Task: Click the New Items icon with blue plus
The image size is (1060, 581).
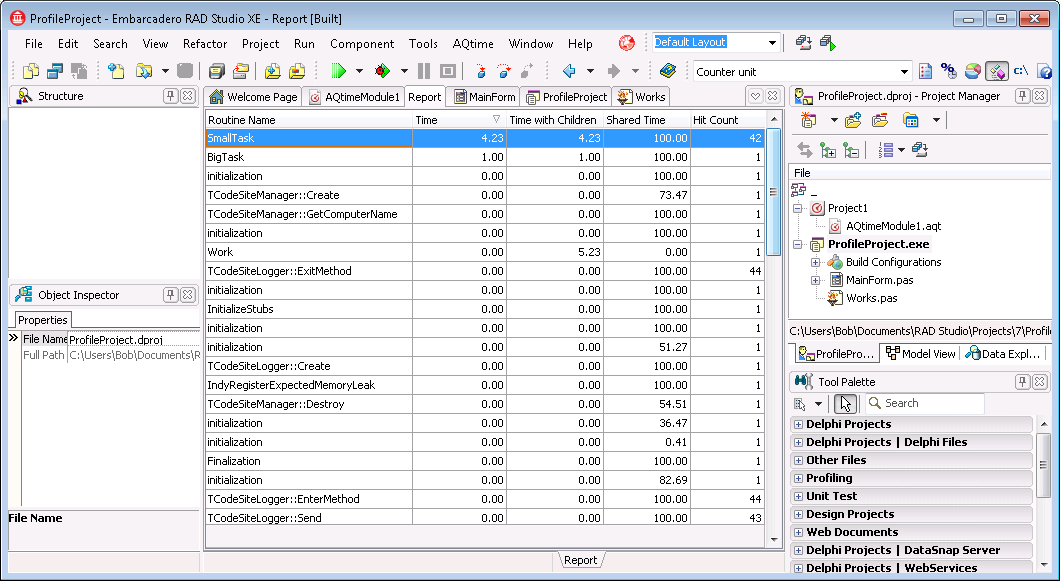Action: tap(116, 71)
